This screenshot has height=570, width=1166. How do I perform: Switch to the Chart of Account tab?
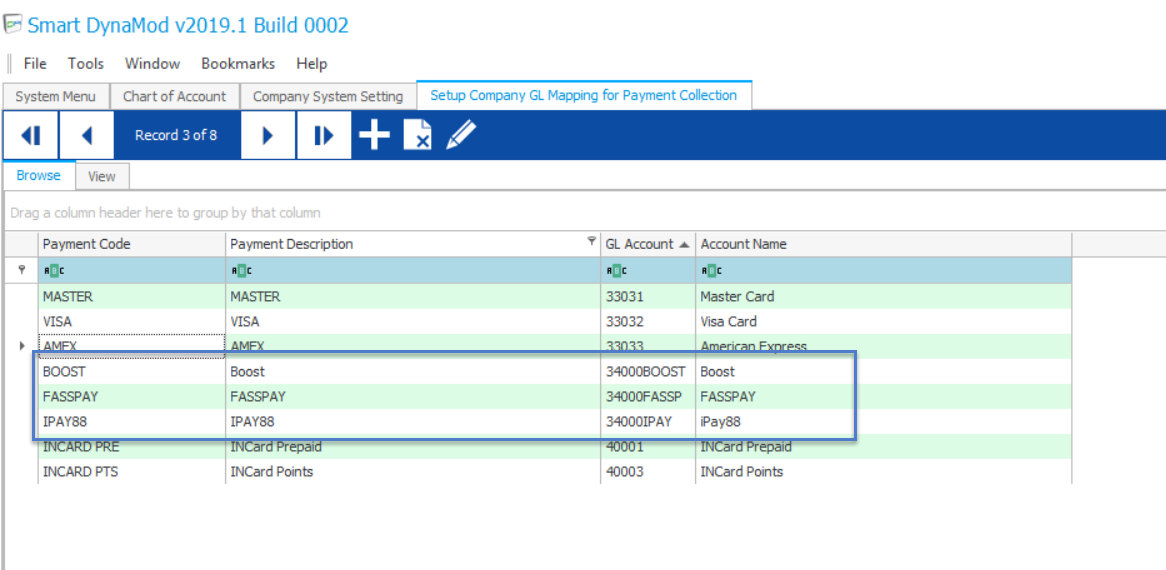[x=175, y=96]
